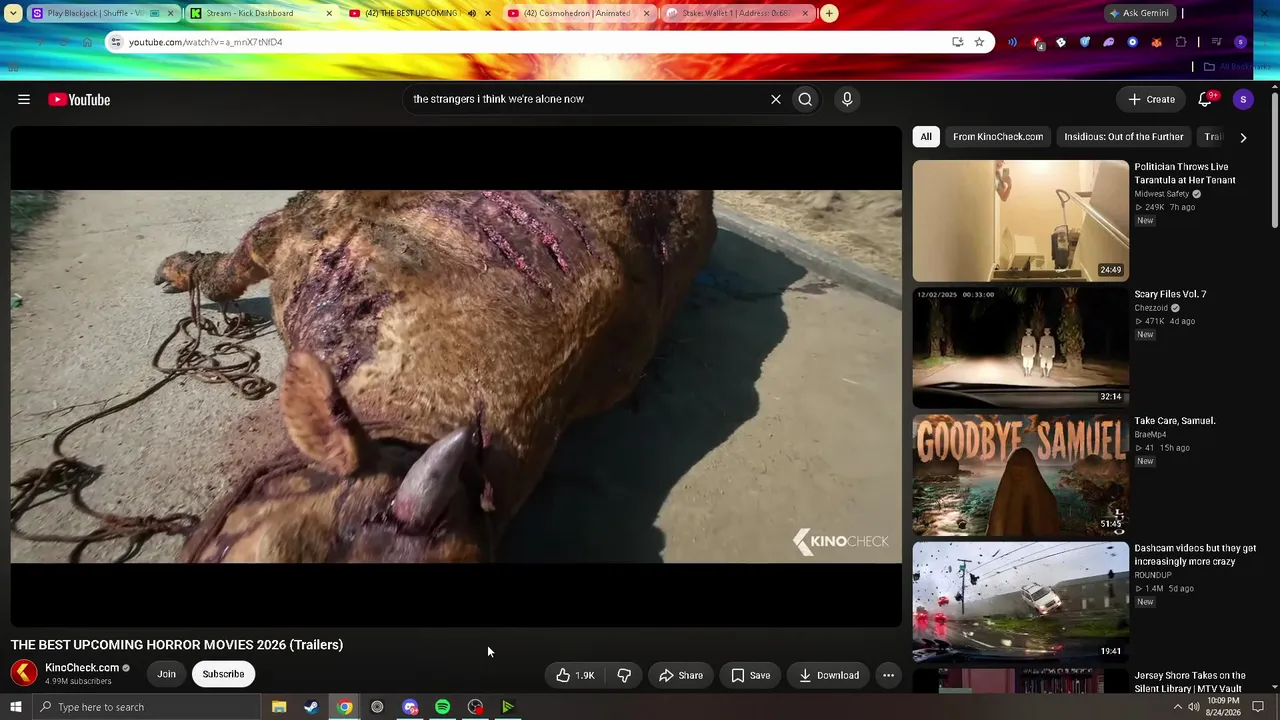Open Chrome profile avatar in toolbar

coord(1241,42)
